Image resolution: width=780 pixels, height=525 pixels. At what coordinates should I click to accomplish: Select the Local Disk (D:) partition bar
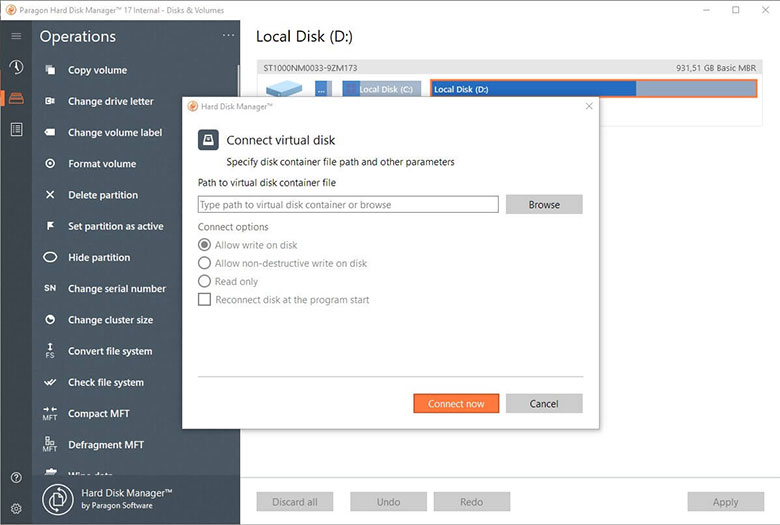pos(593,89)
